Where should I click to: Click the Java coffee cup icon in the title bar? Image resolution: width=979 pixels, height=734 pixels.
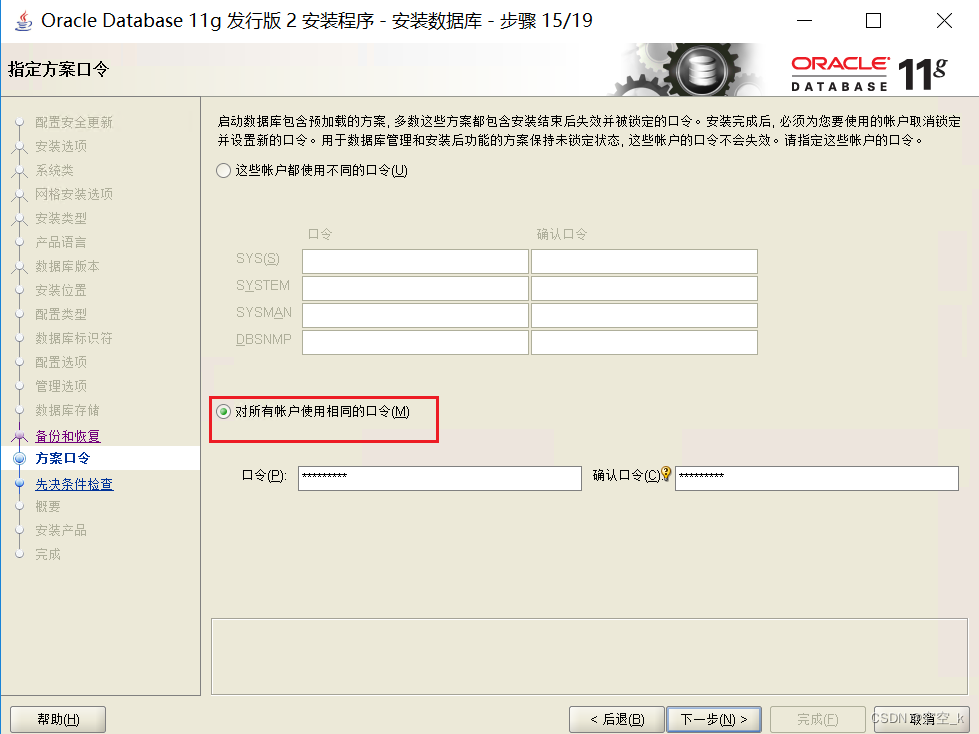pyautogui.click(x=22, y=19)
